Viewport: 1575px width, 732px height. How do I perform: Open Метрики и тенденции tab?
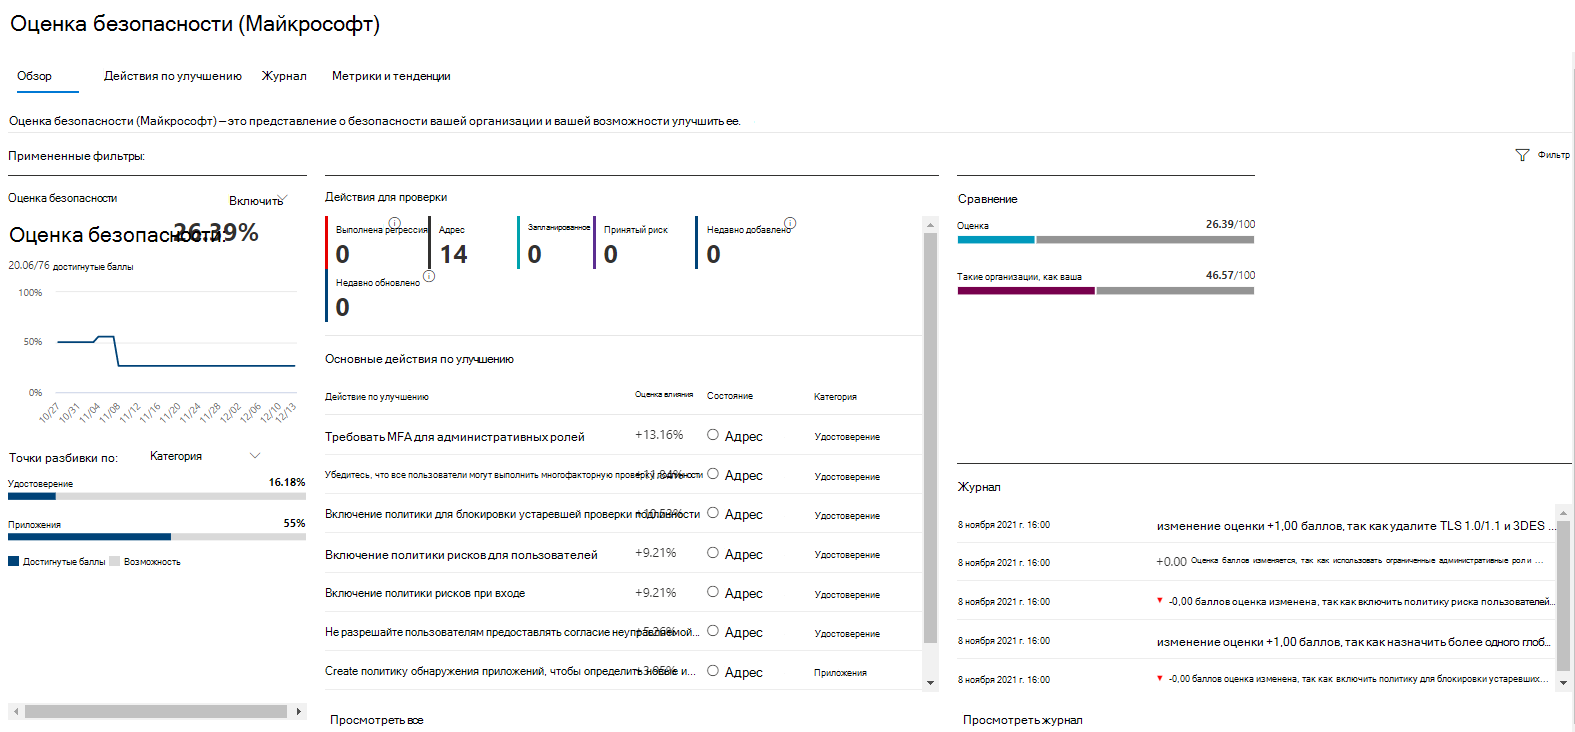391,76
